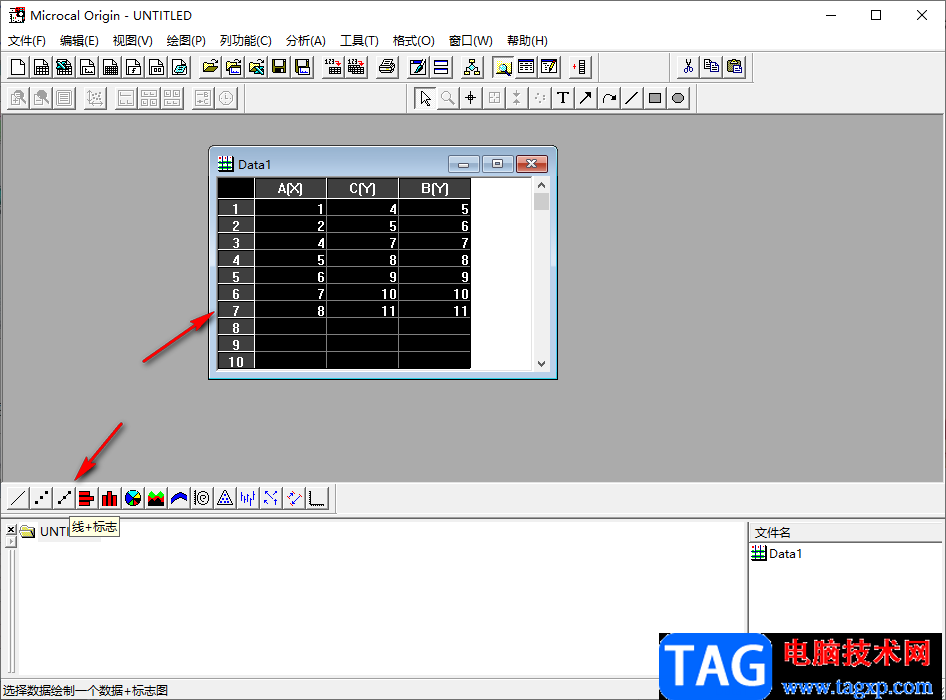Click the Save Template icon
946x700 pixels.
[x=302, y=67]
